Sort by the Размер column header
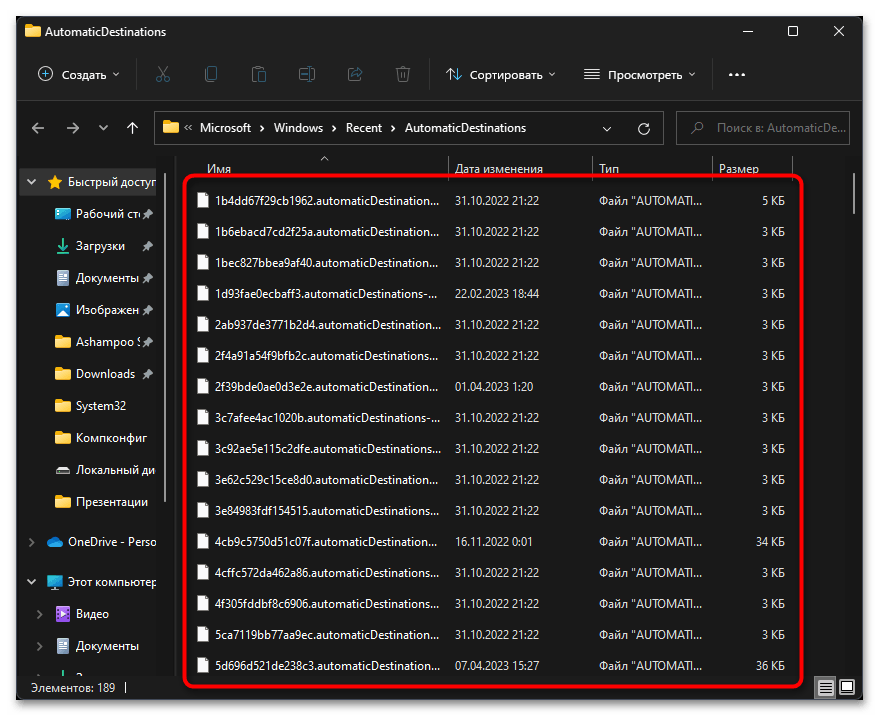 pos(739,168)
